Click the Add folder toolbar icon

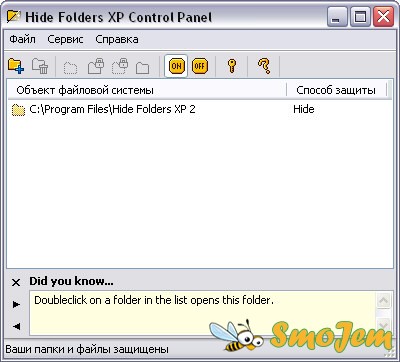[x=16, y=66]
